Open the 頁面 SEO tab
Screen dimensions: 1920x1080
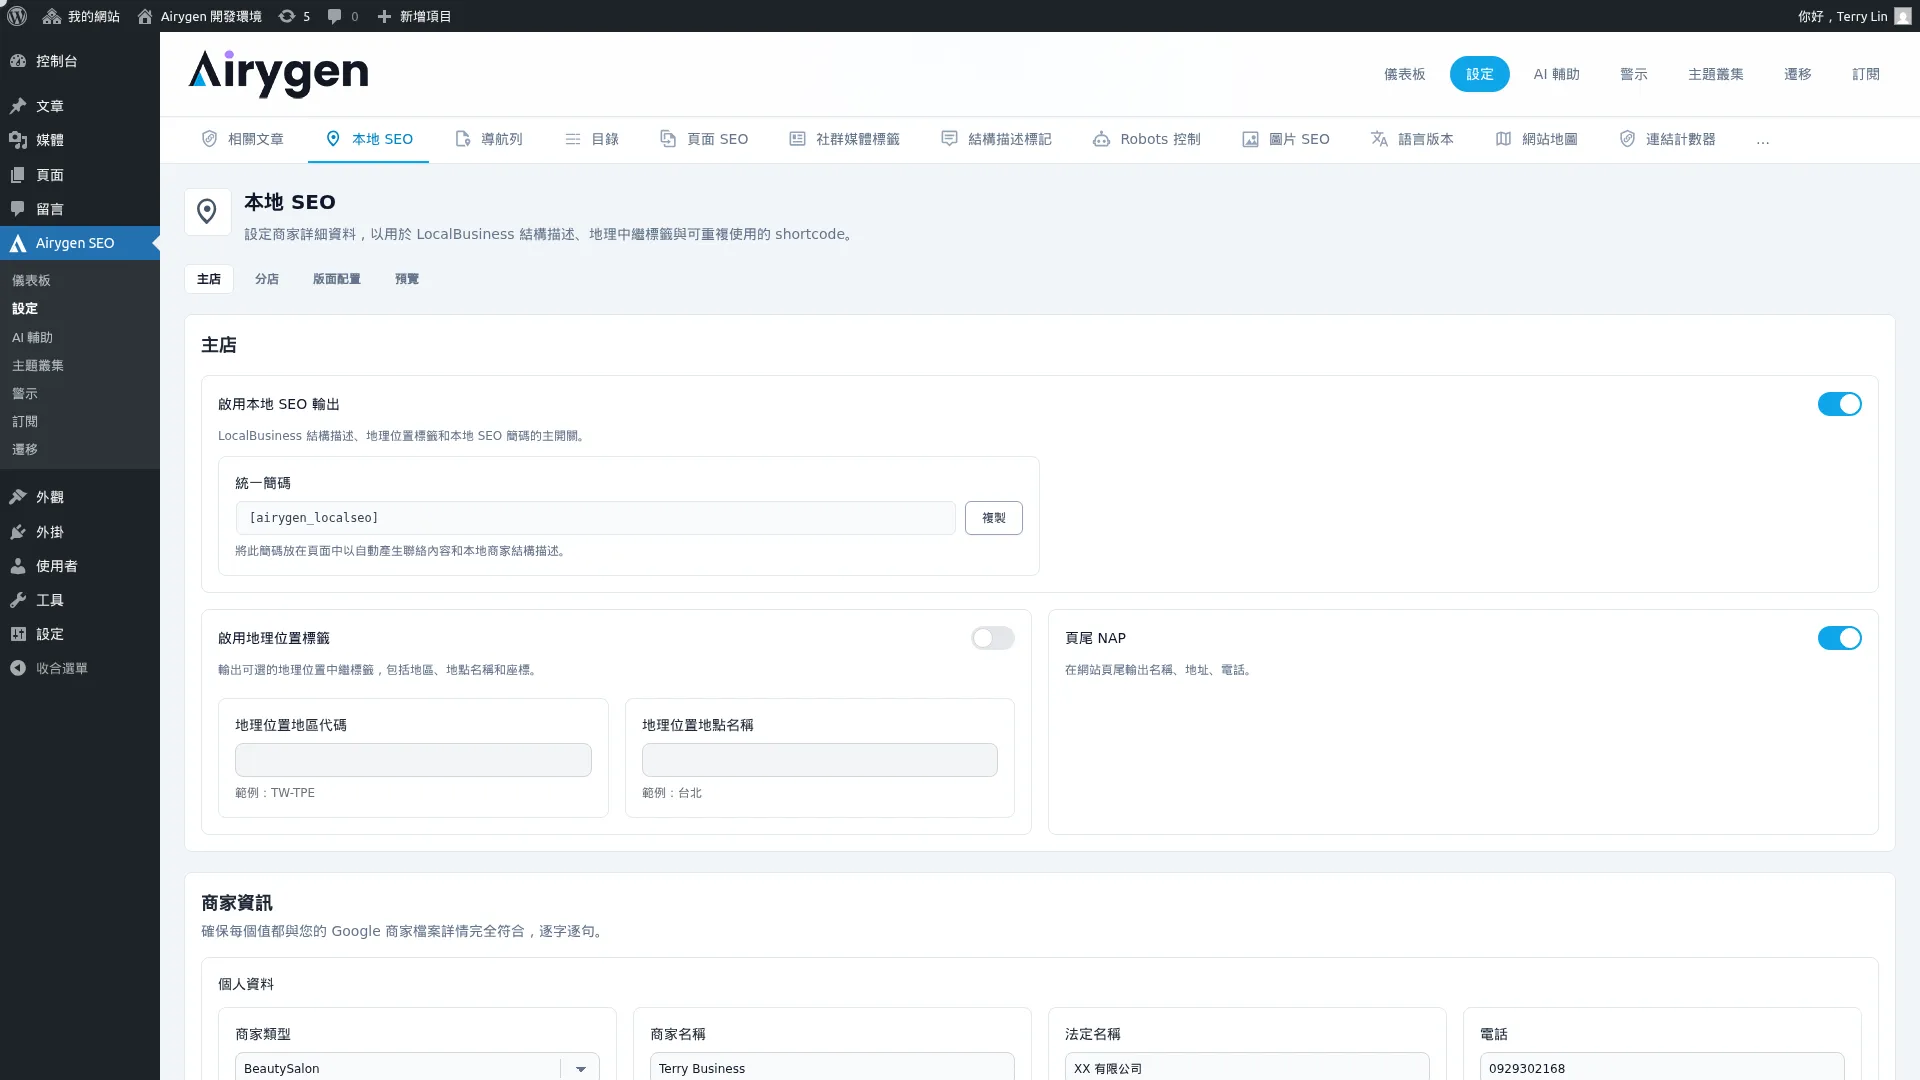pyautogui.click(x=704, y=139)
